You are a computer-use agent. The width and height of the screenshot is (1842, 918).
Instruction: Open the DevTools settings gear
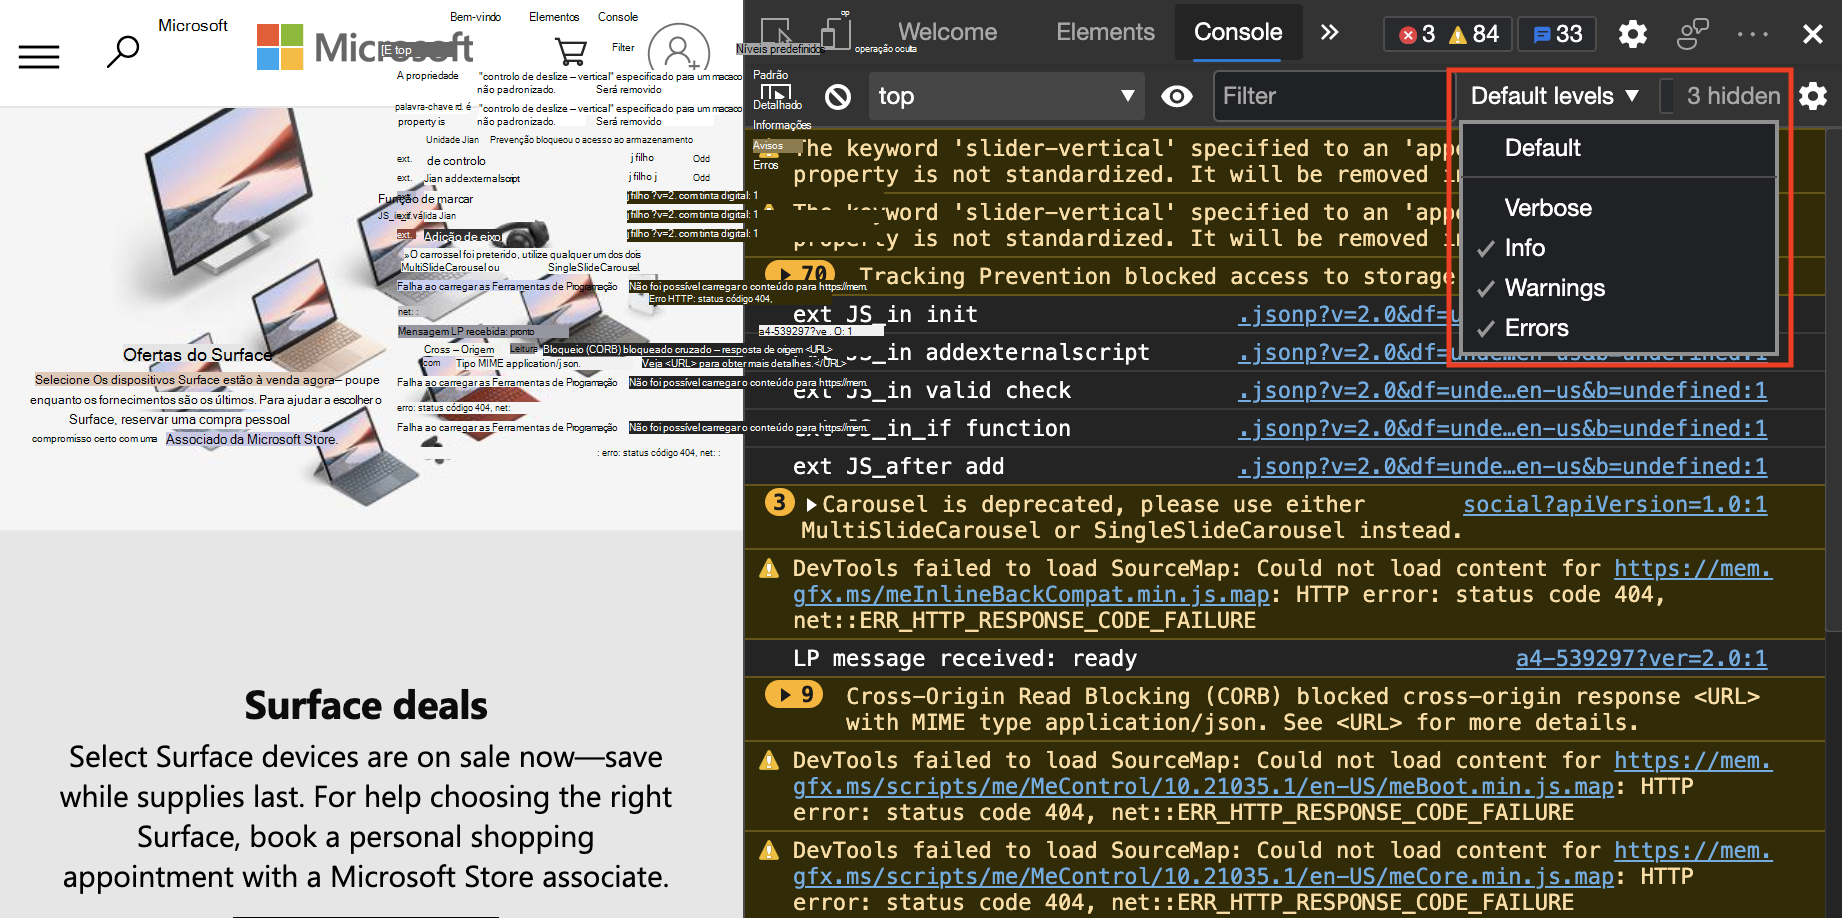point(1633,34)
